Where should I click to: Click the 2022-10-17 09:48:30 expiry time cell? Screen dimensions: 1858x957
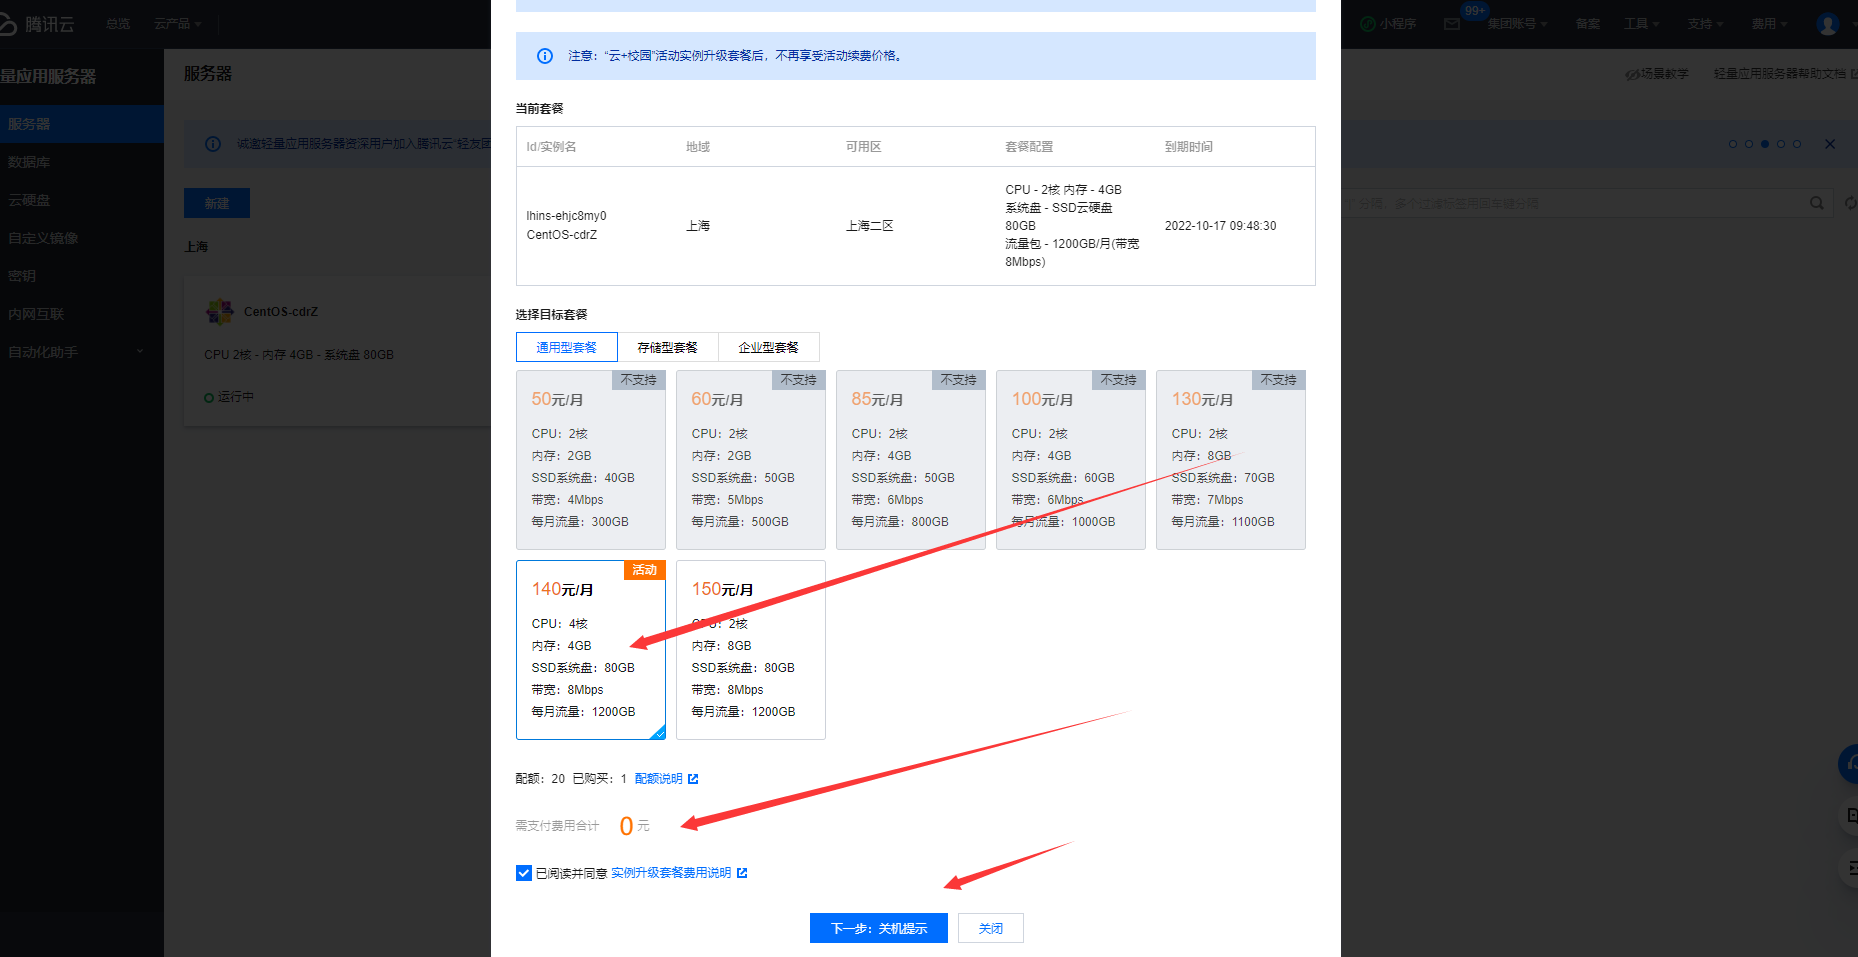(1220, 226)
